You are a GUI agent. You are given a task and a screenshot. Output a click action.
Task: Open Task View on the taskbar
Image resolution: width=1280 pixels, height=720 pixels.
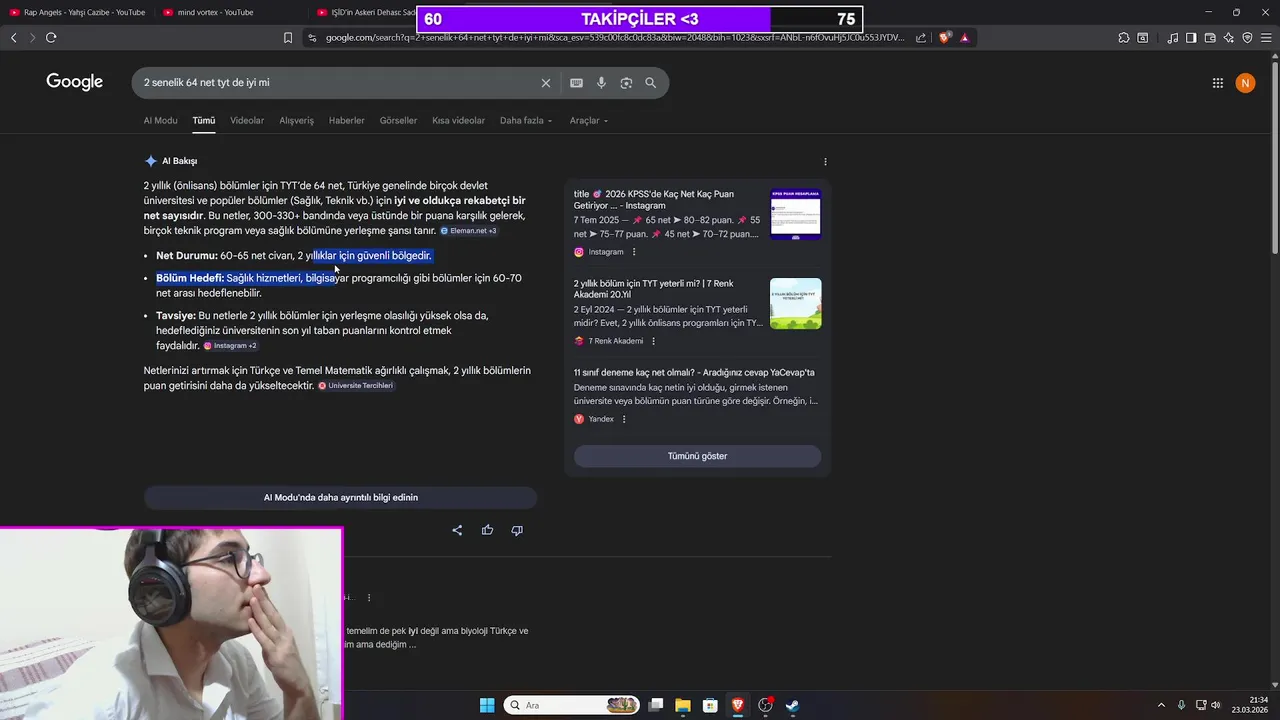coord(656,705)
